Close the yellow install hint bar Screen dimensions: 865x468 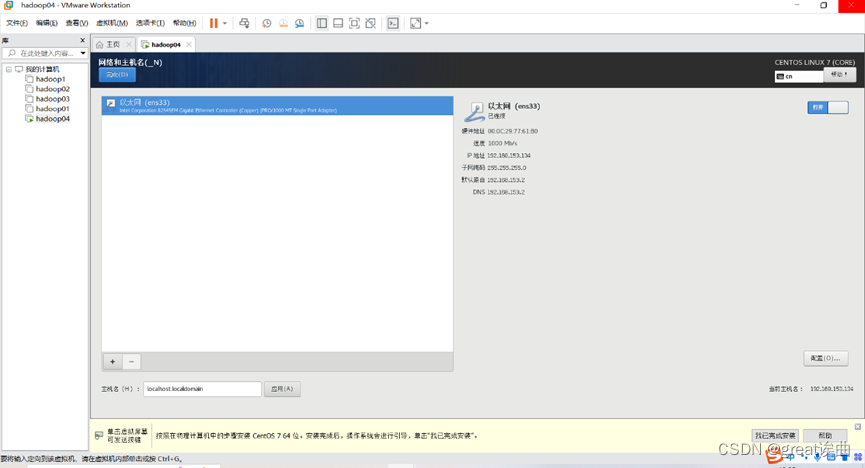pos(858,427)
